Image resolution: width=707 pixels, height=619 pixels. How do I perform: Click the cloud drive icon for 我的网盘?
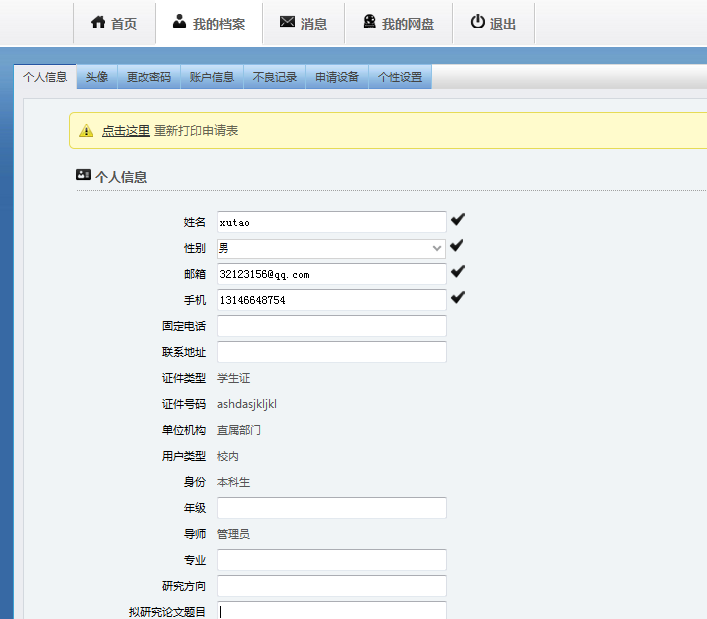coord(369,22)
